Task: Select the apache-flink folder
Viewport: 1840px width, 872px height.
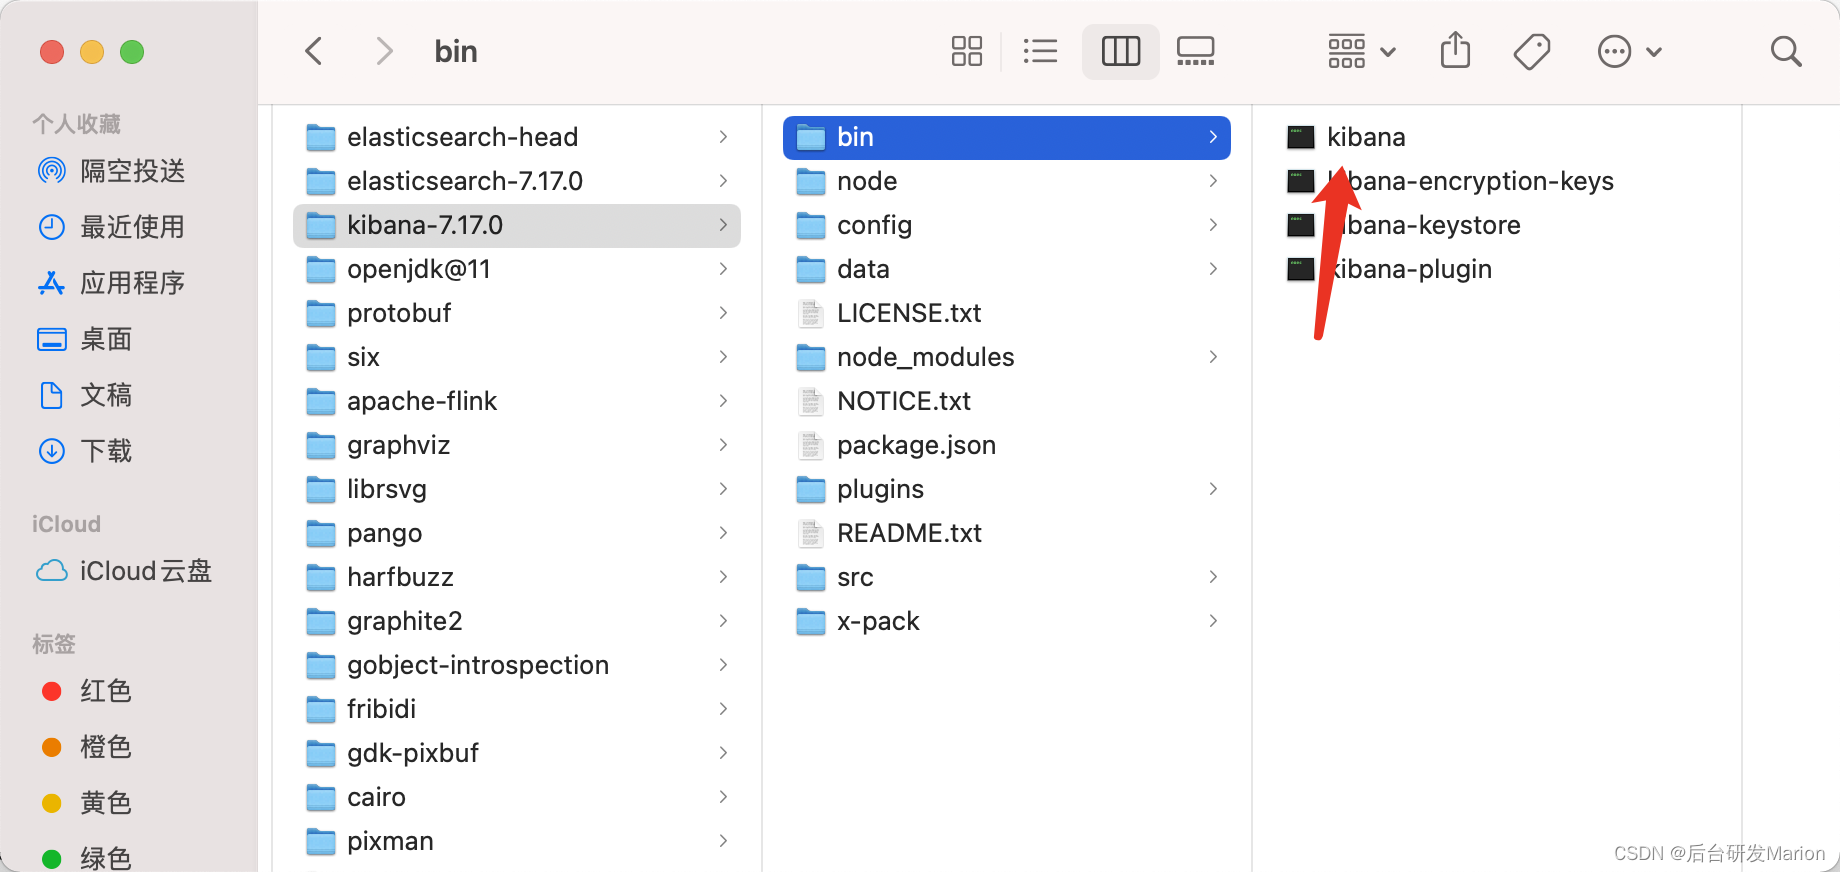Action: pyautogui.click(x=517, y=401)
